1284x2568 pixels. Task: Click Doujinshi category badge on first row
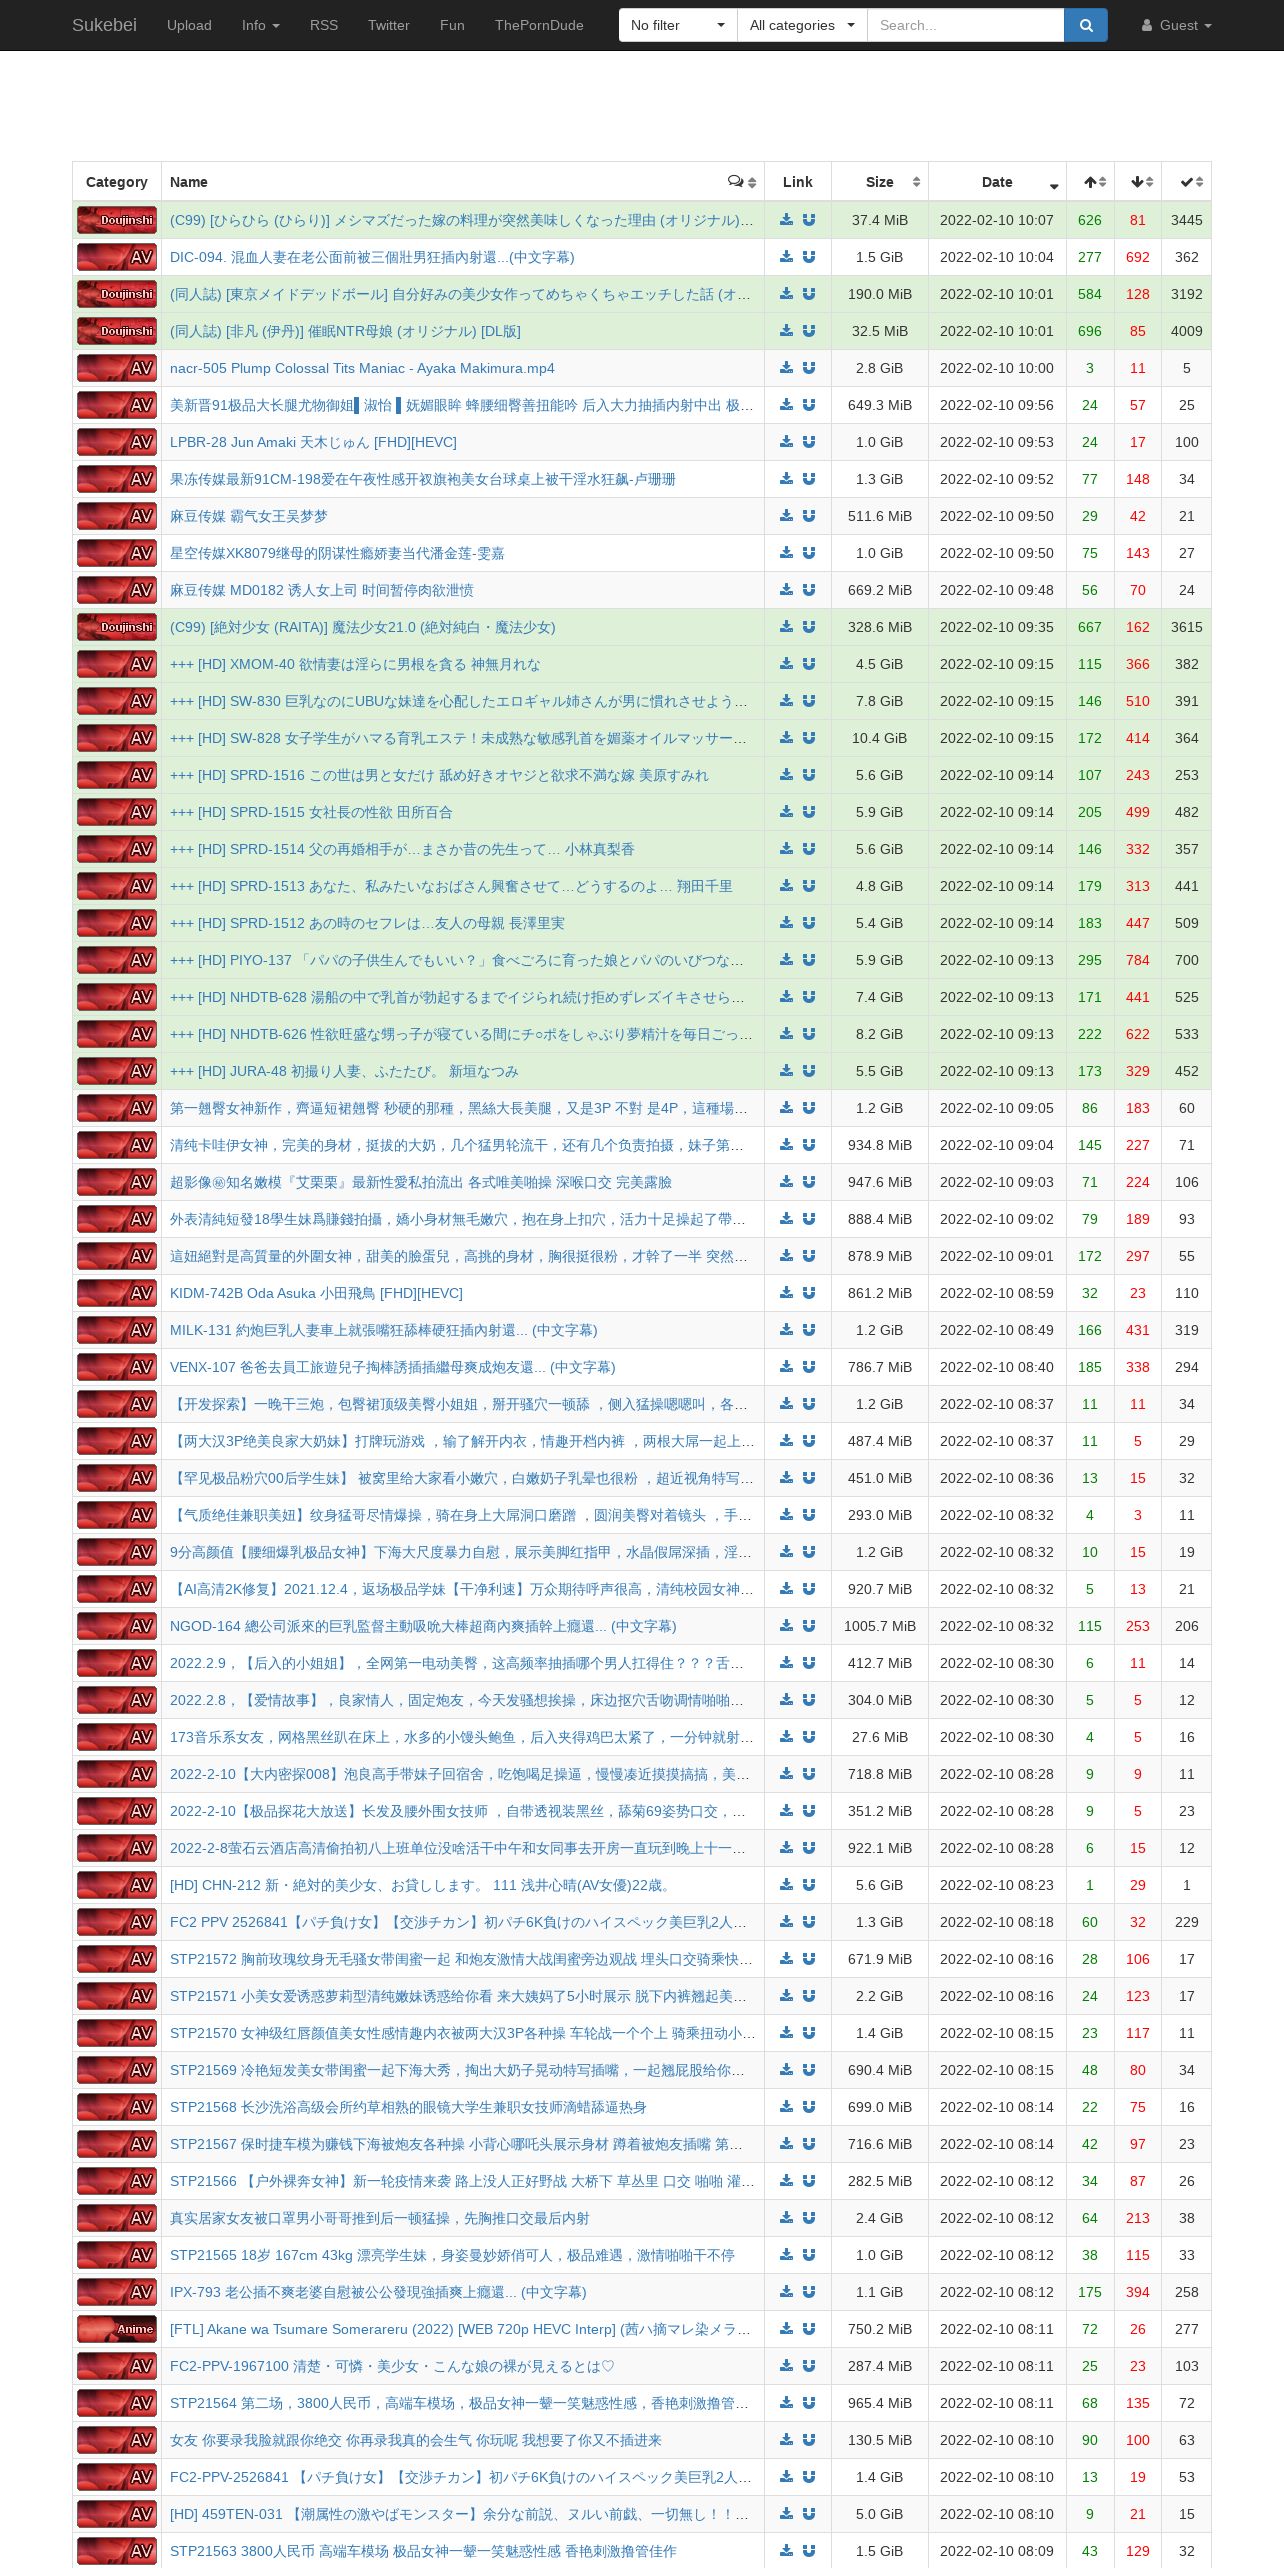117,220
